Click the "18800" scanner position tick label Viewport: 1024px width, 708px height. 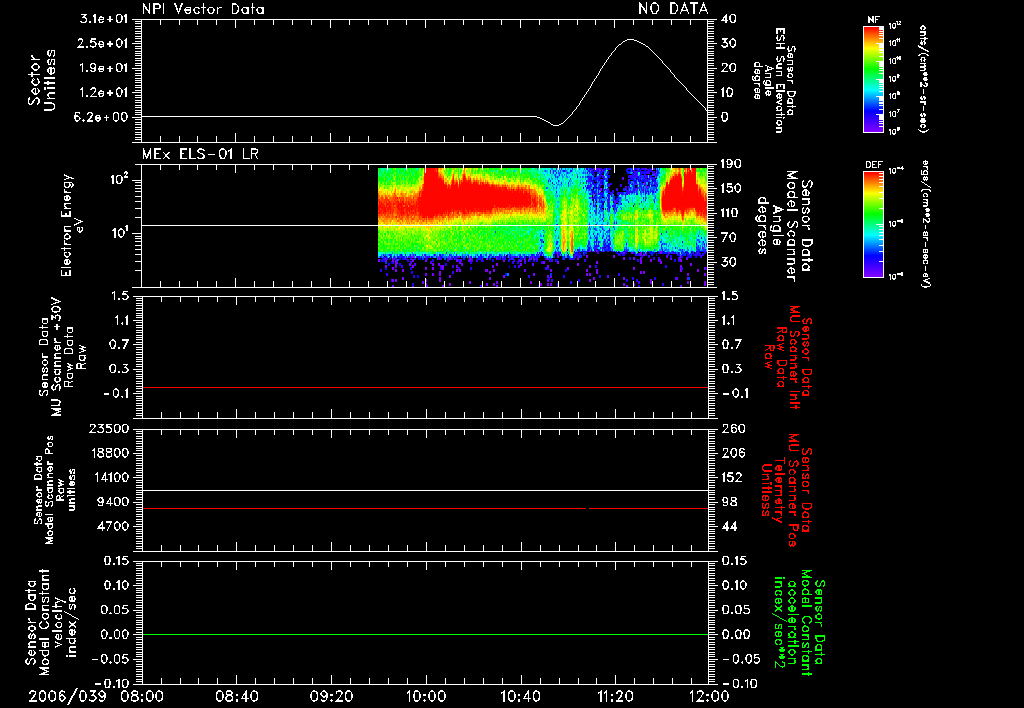point(109,453)
